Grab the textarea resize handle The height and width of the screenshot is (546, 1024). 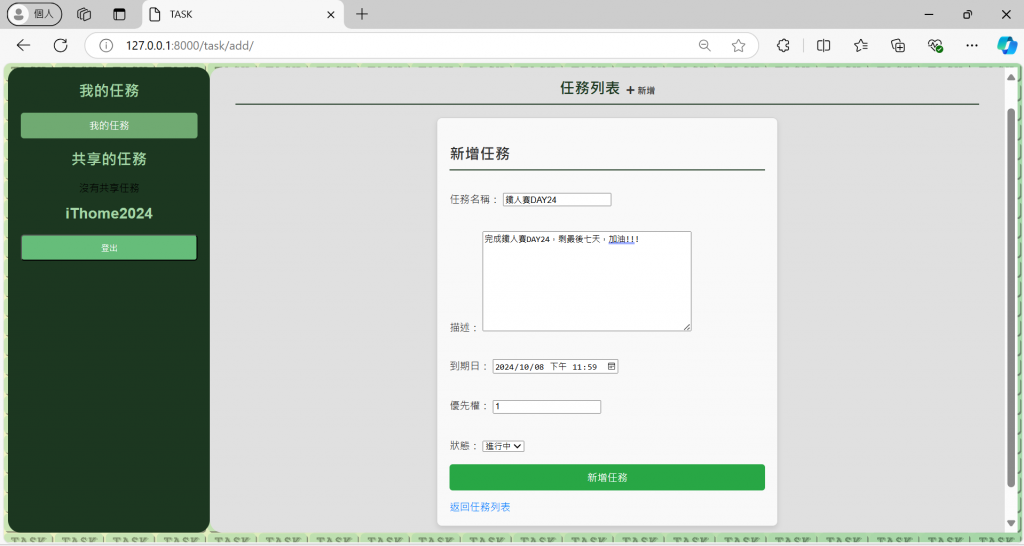(687, 327)
